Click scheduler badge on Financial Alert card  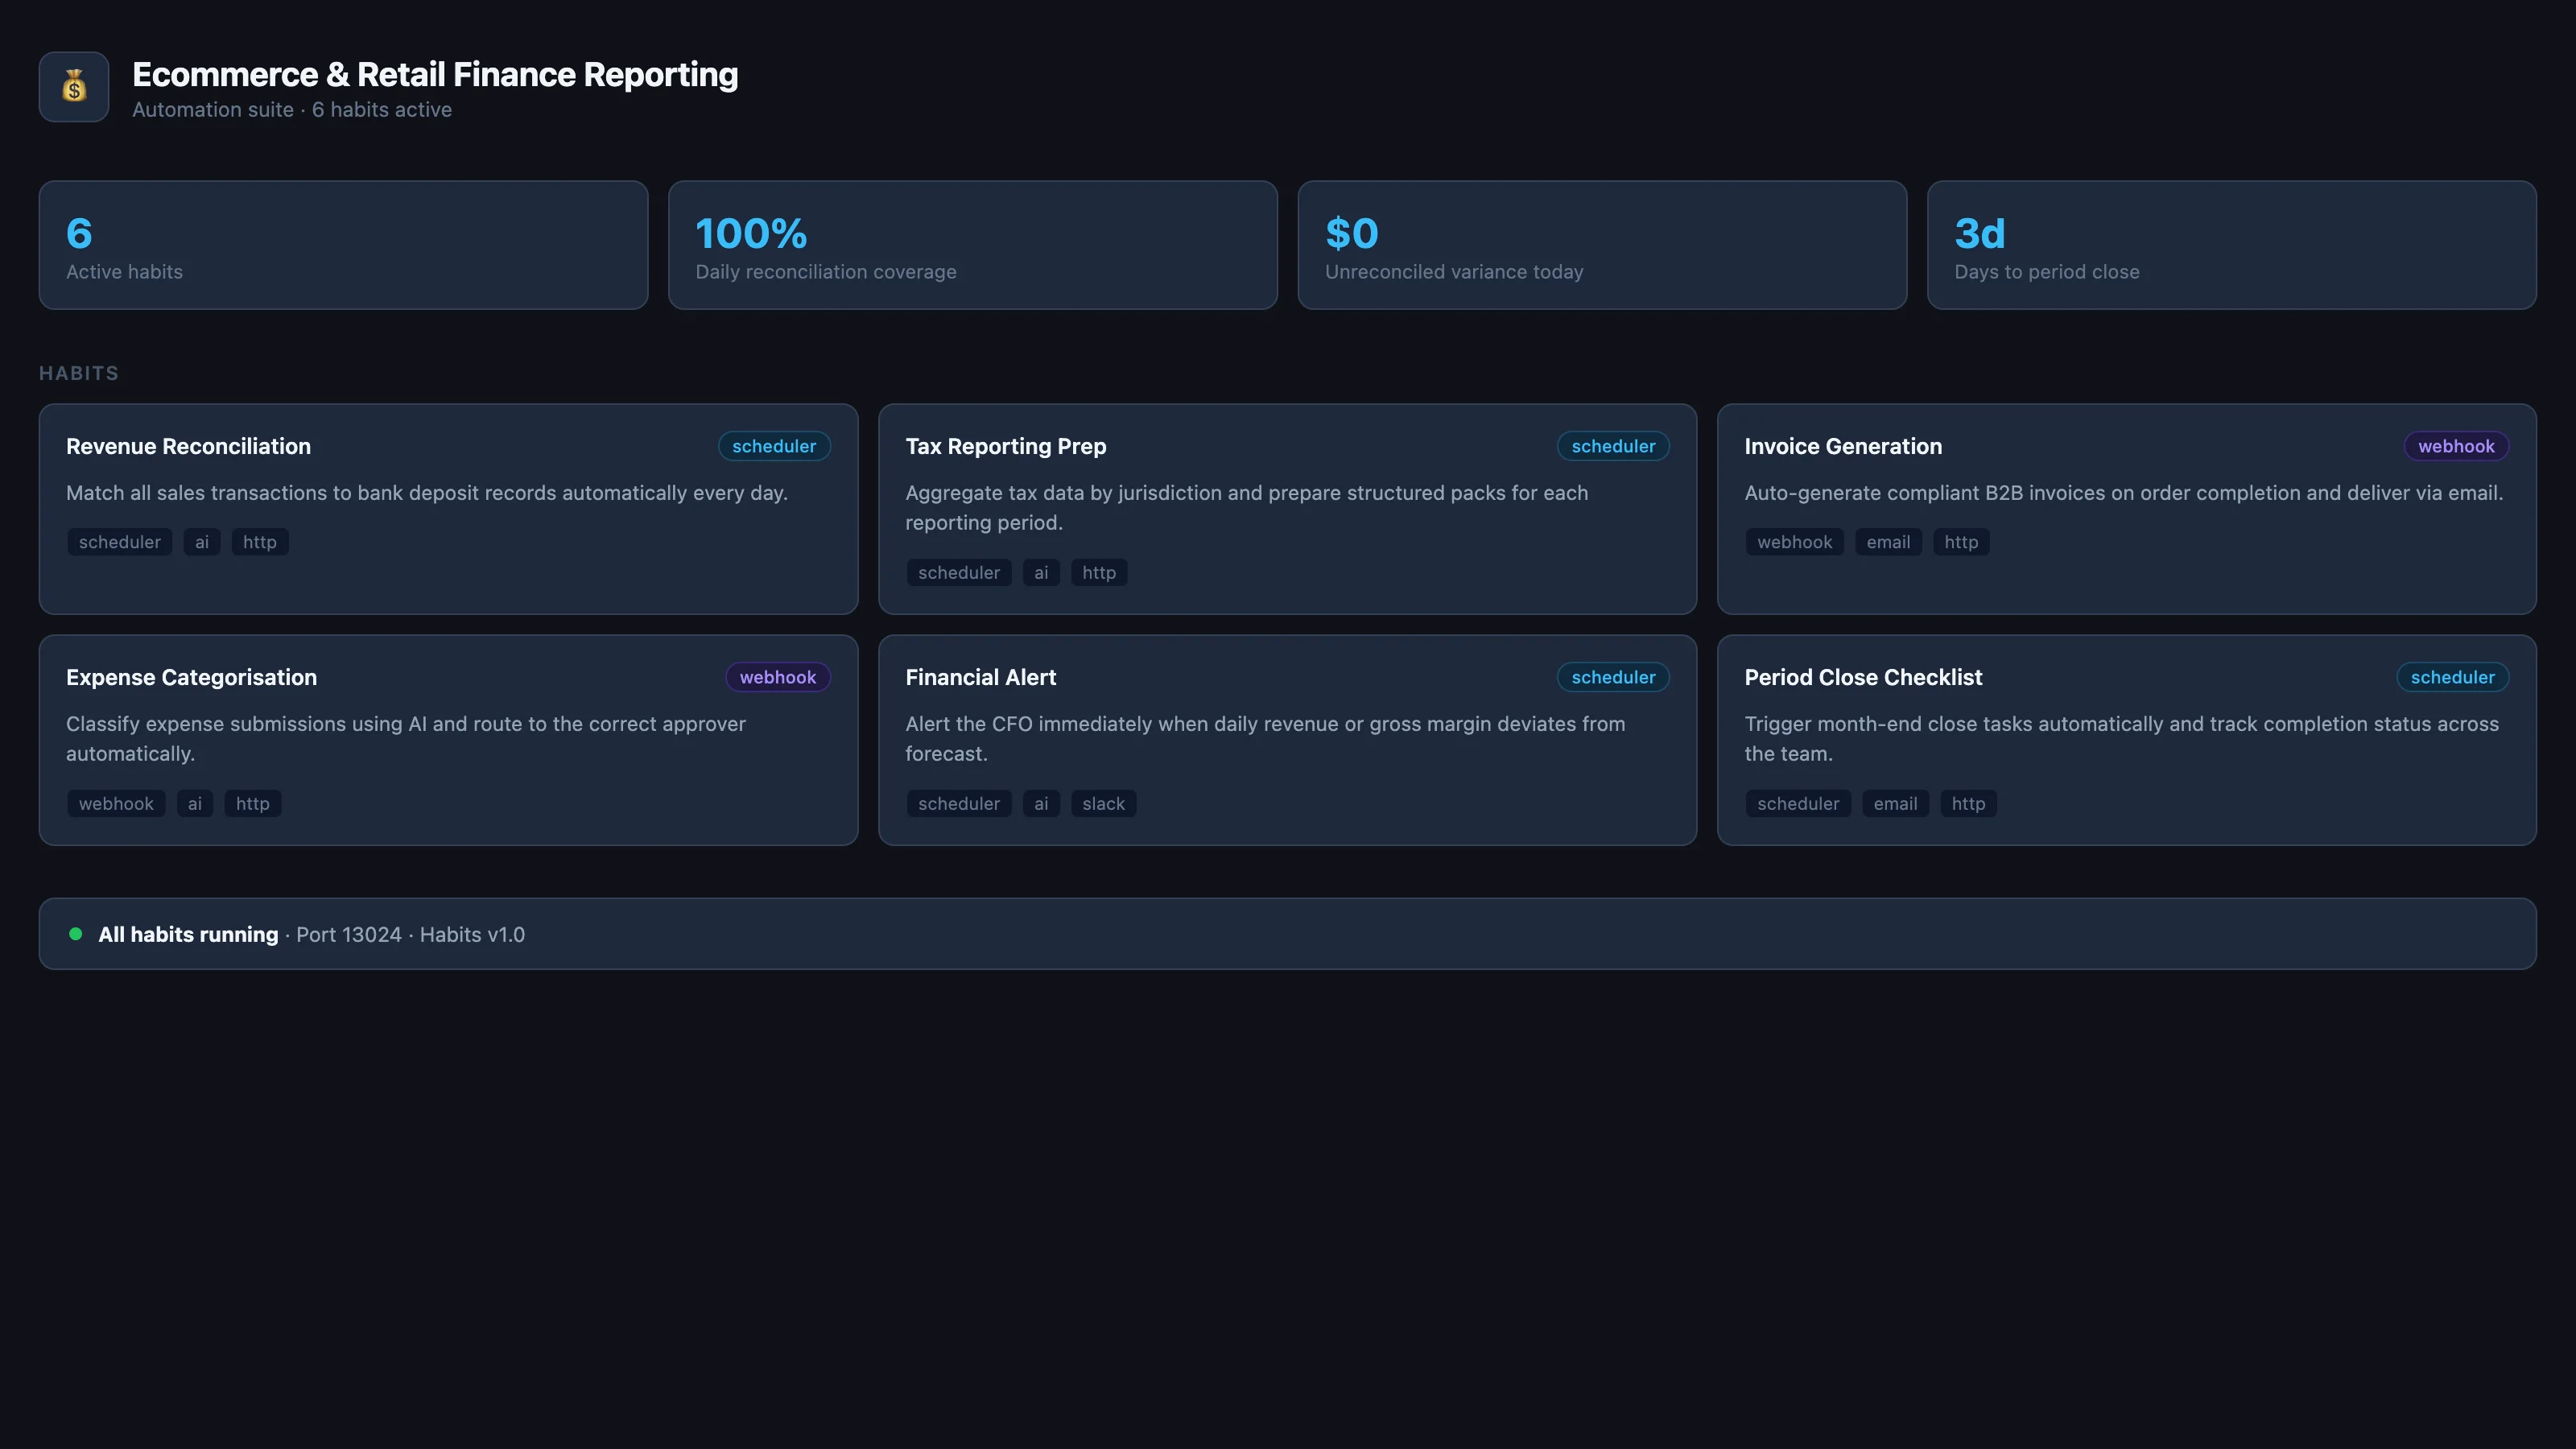1613,677
